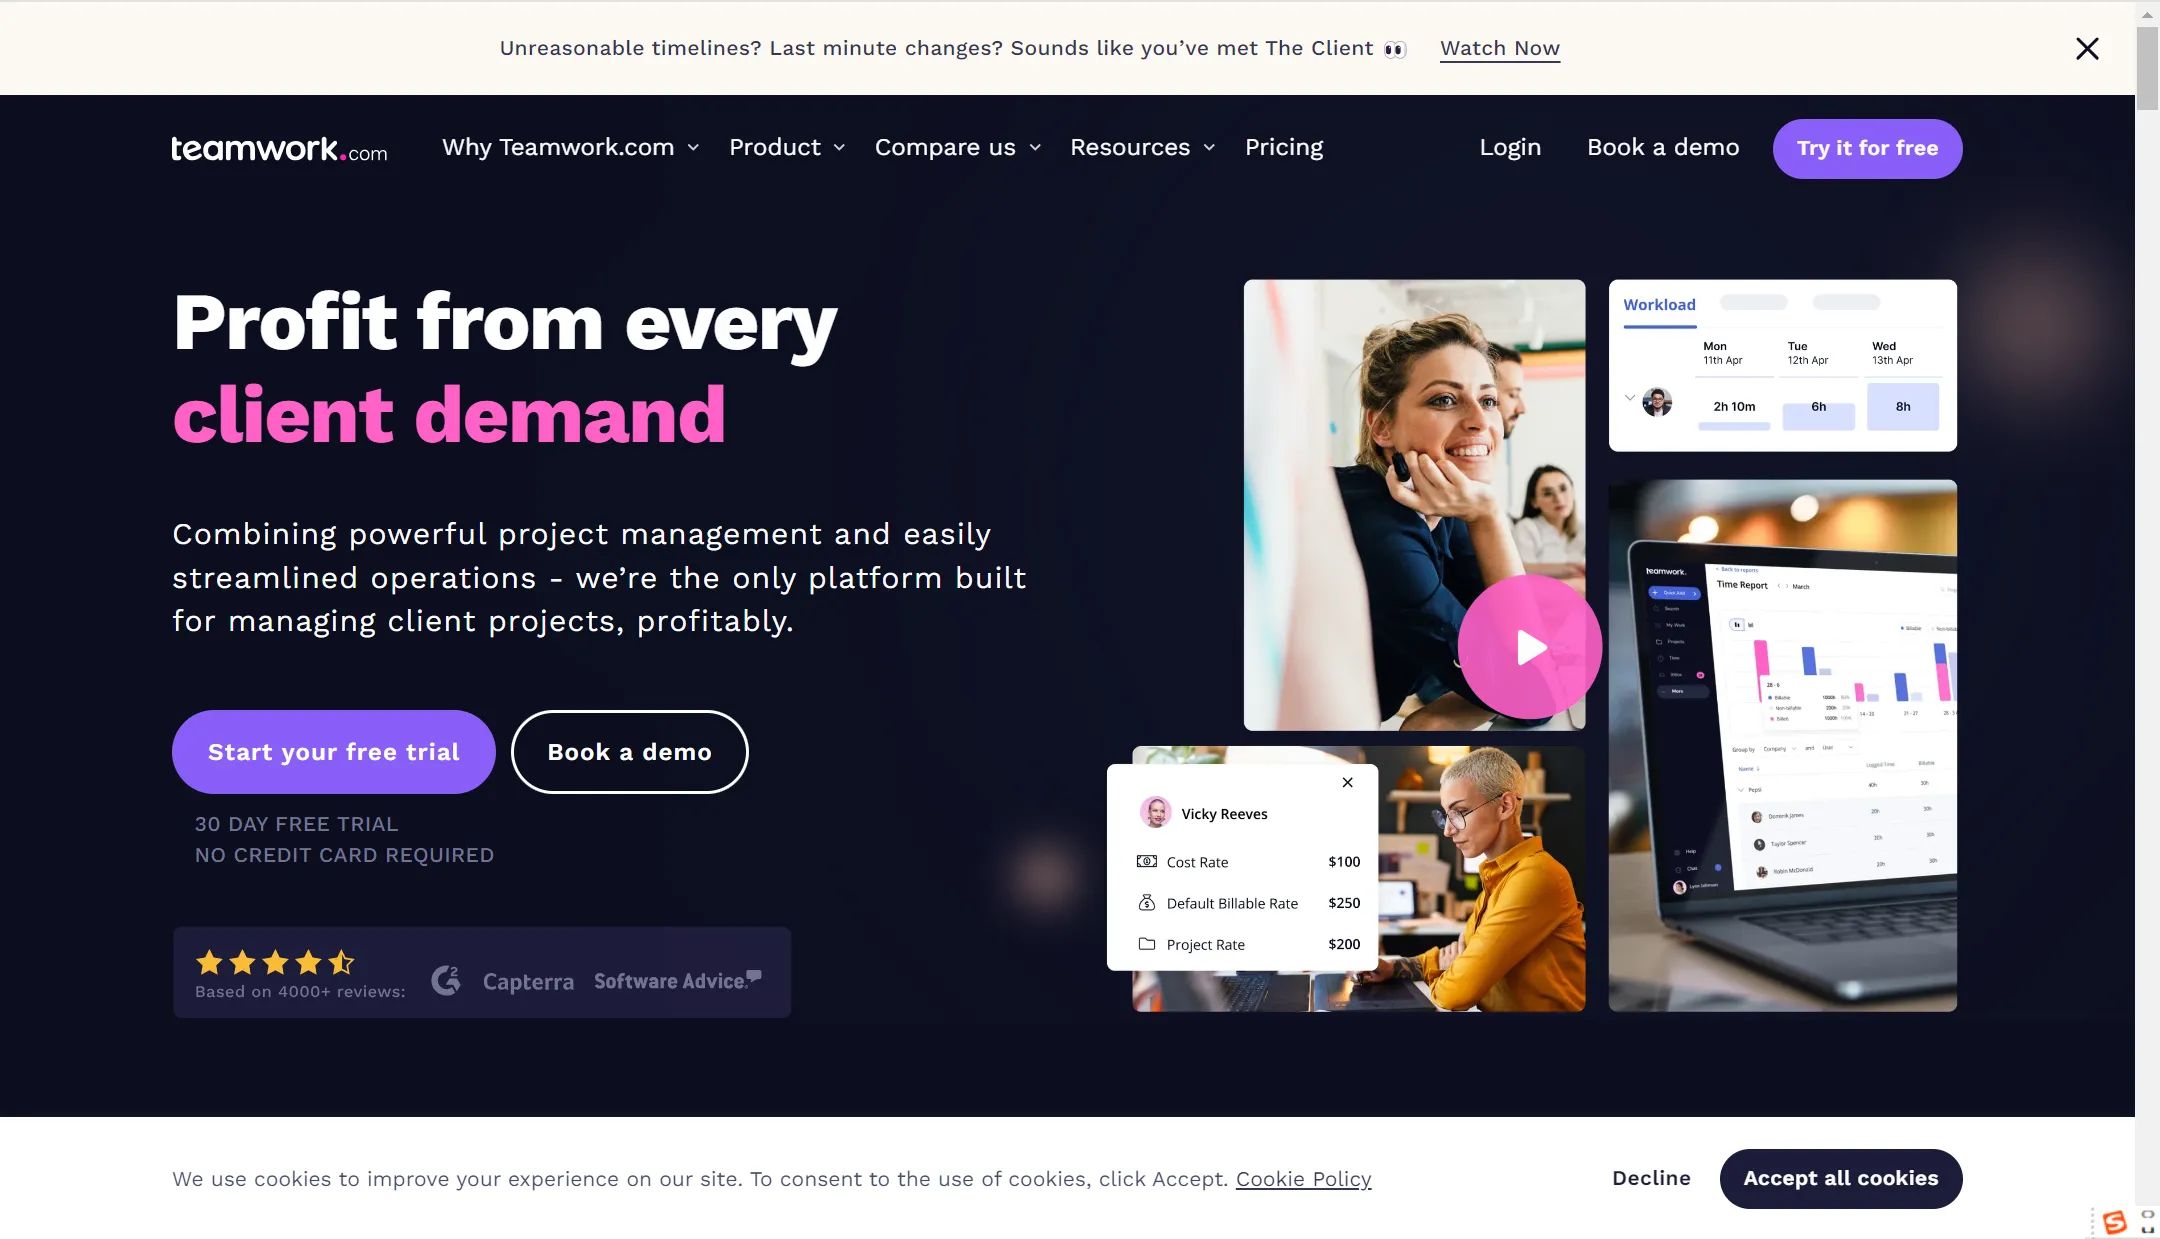The width and height of the screenshot is (2160, 1239).
Task: Follow the Watch Now link
Action: pos(1500,48)
